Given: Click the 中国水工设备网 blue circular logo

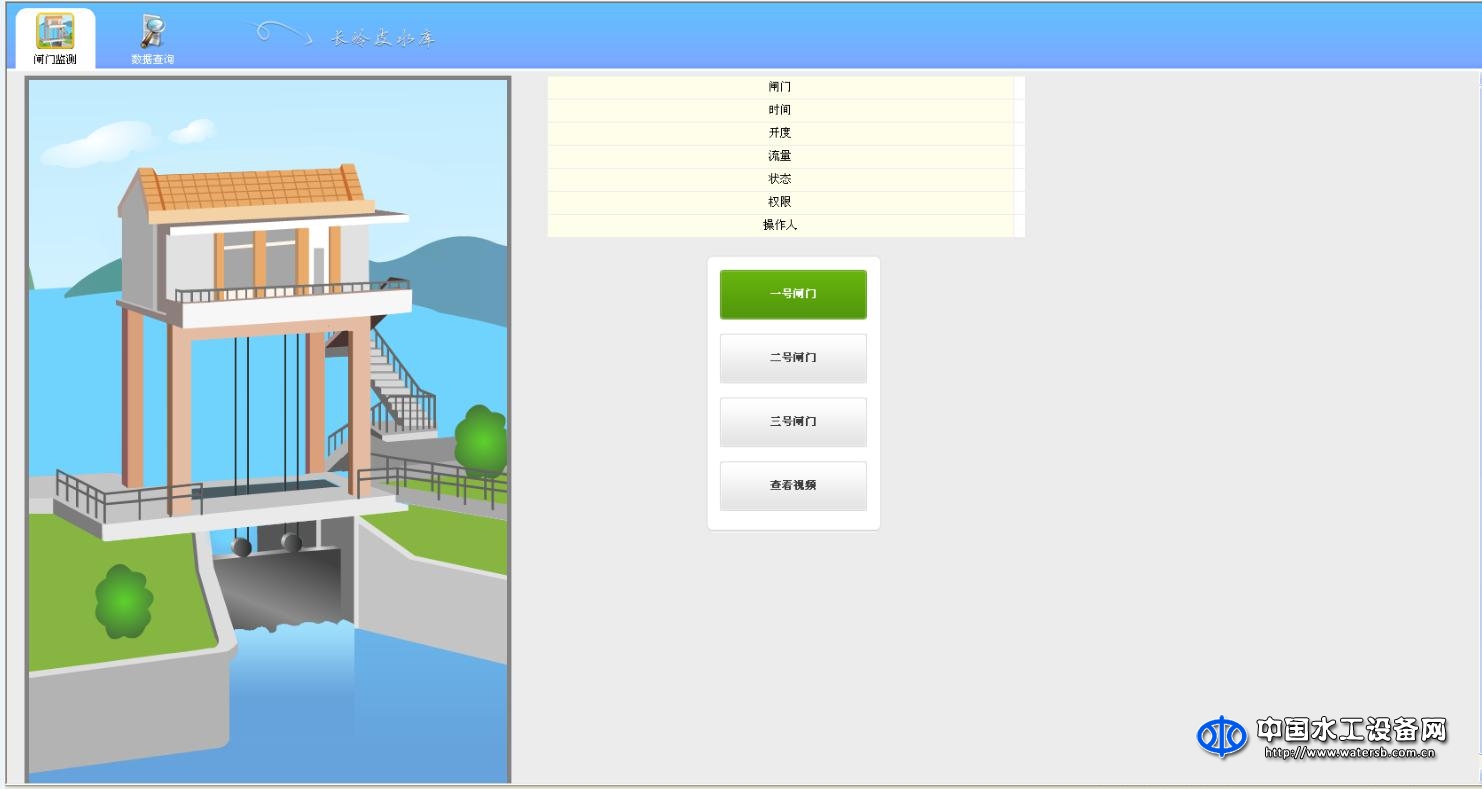Looking at the screenshot, I should click(1221, 737).
